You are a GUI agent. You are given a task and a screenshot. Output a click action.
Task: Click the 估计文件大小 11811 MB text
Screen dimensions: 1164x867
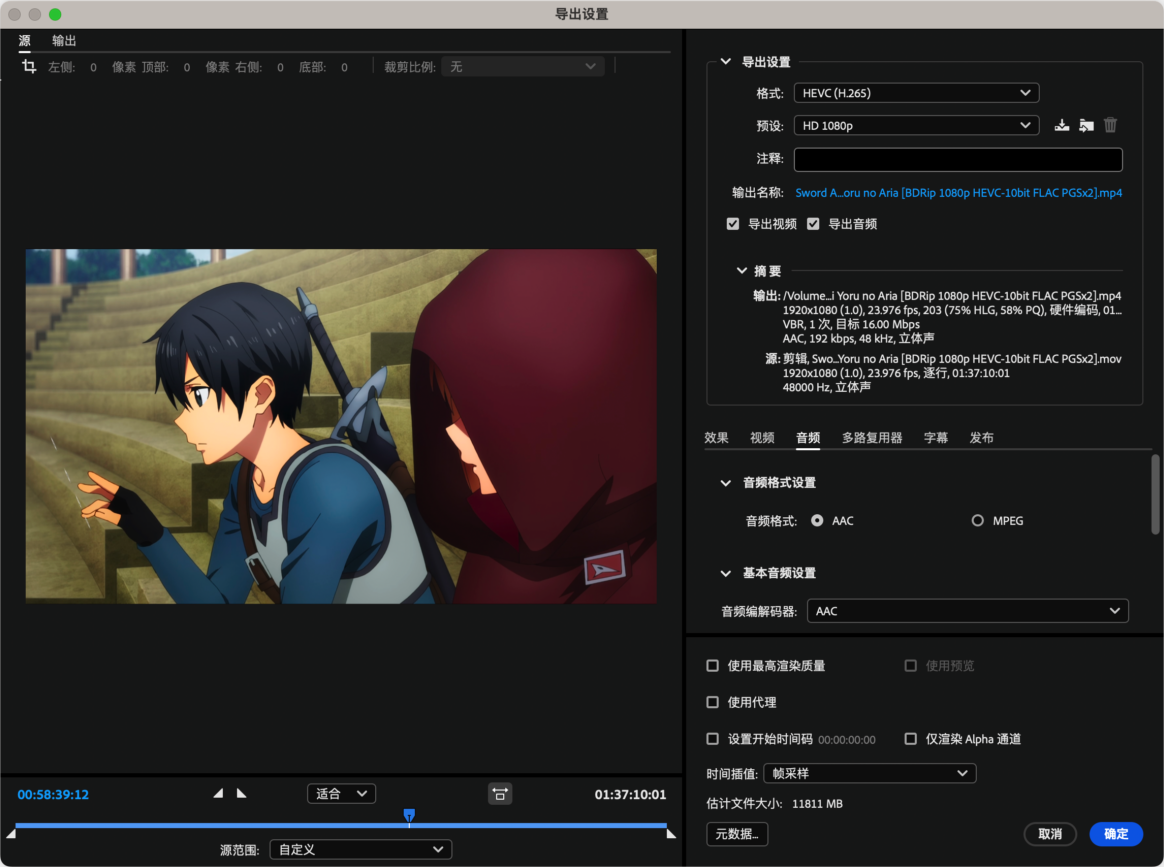tap(774, 803)
